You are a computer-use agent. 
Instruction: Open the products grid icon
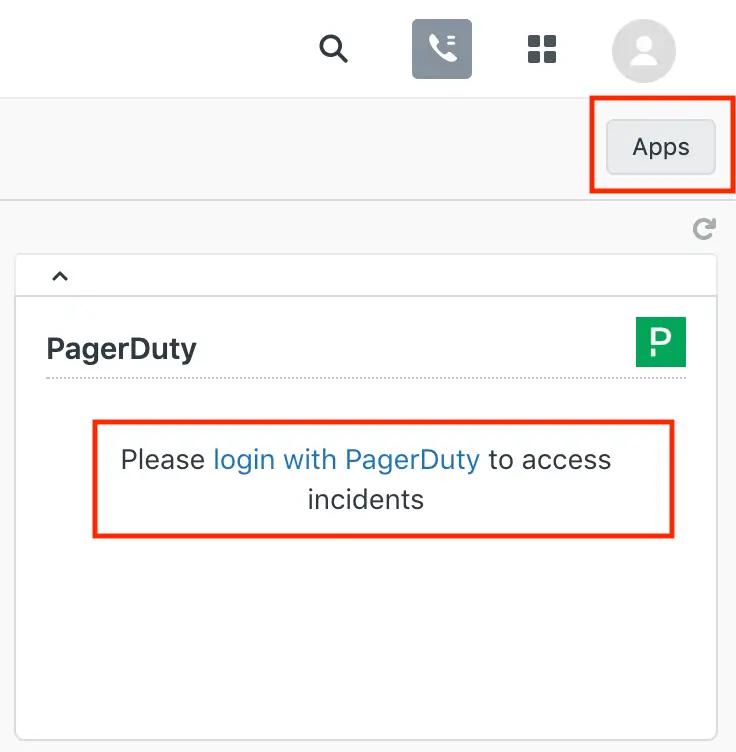(x=542, y=49)
